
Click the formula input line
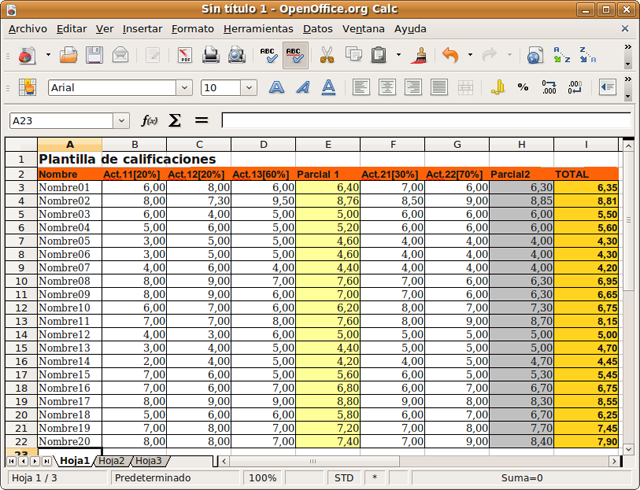click(420, 120)
